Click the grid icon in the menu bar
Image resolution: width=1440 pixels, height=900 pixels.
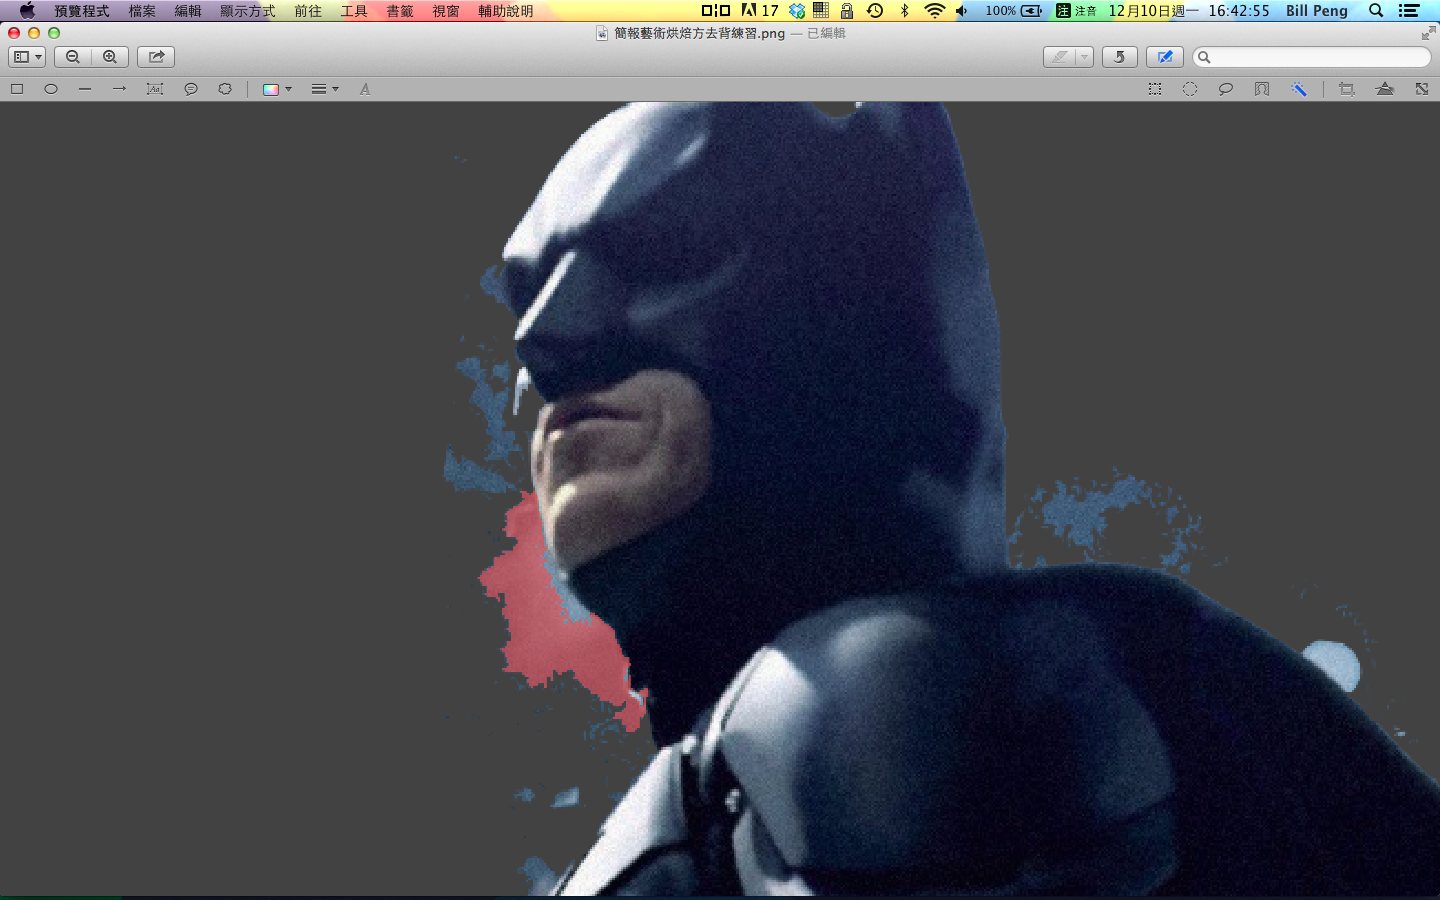(x=821, y=11)
